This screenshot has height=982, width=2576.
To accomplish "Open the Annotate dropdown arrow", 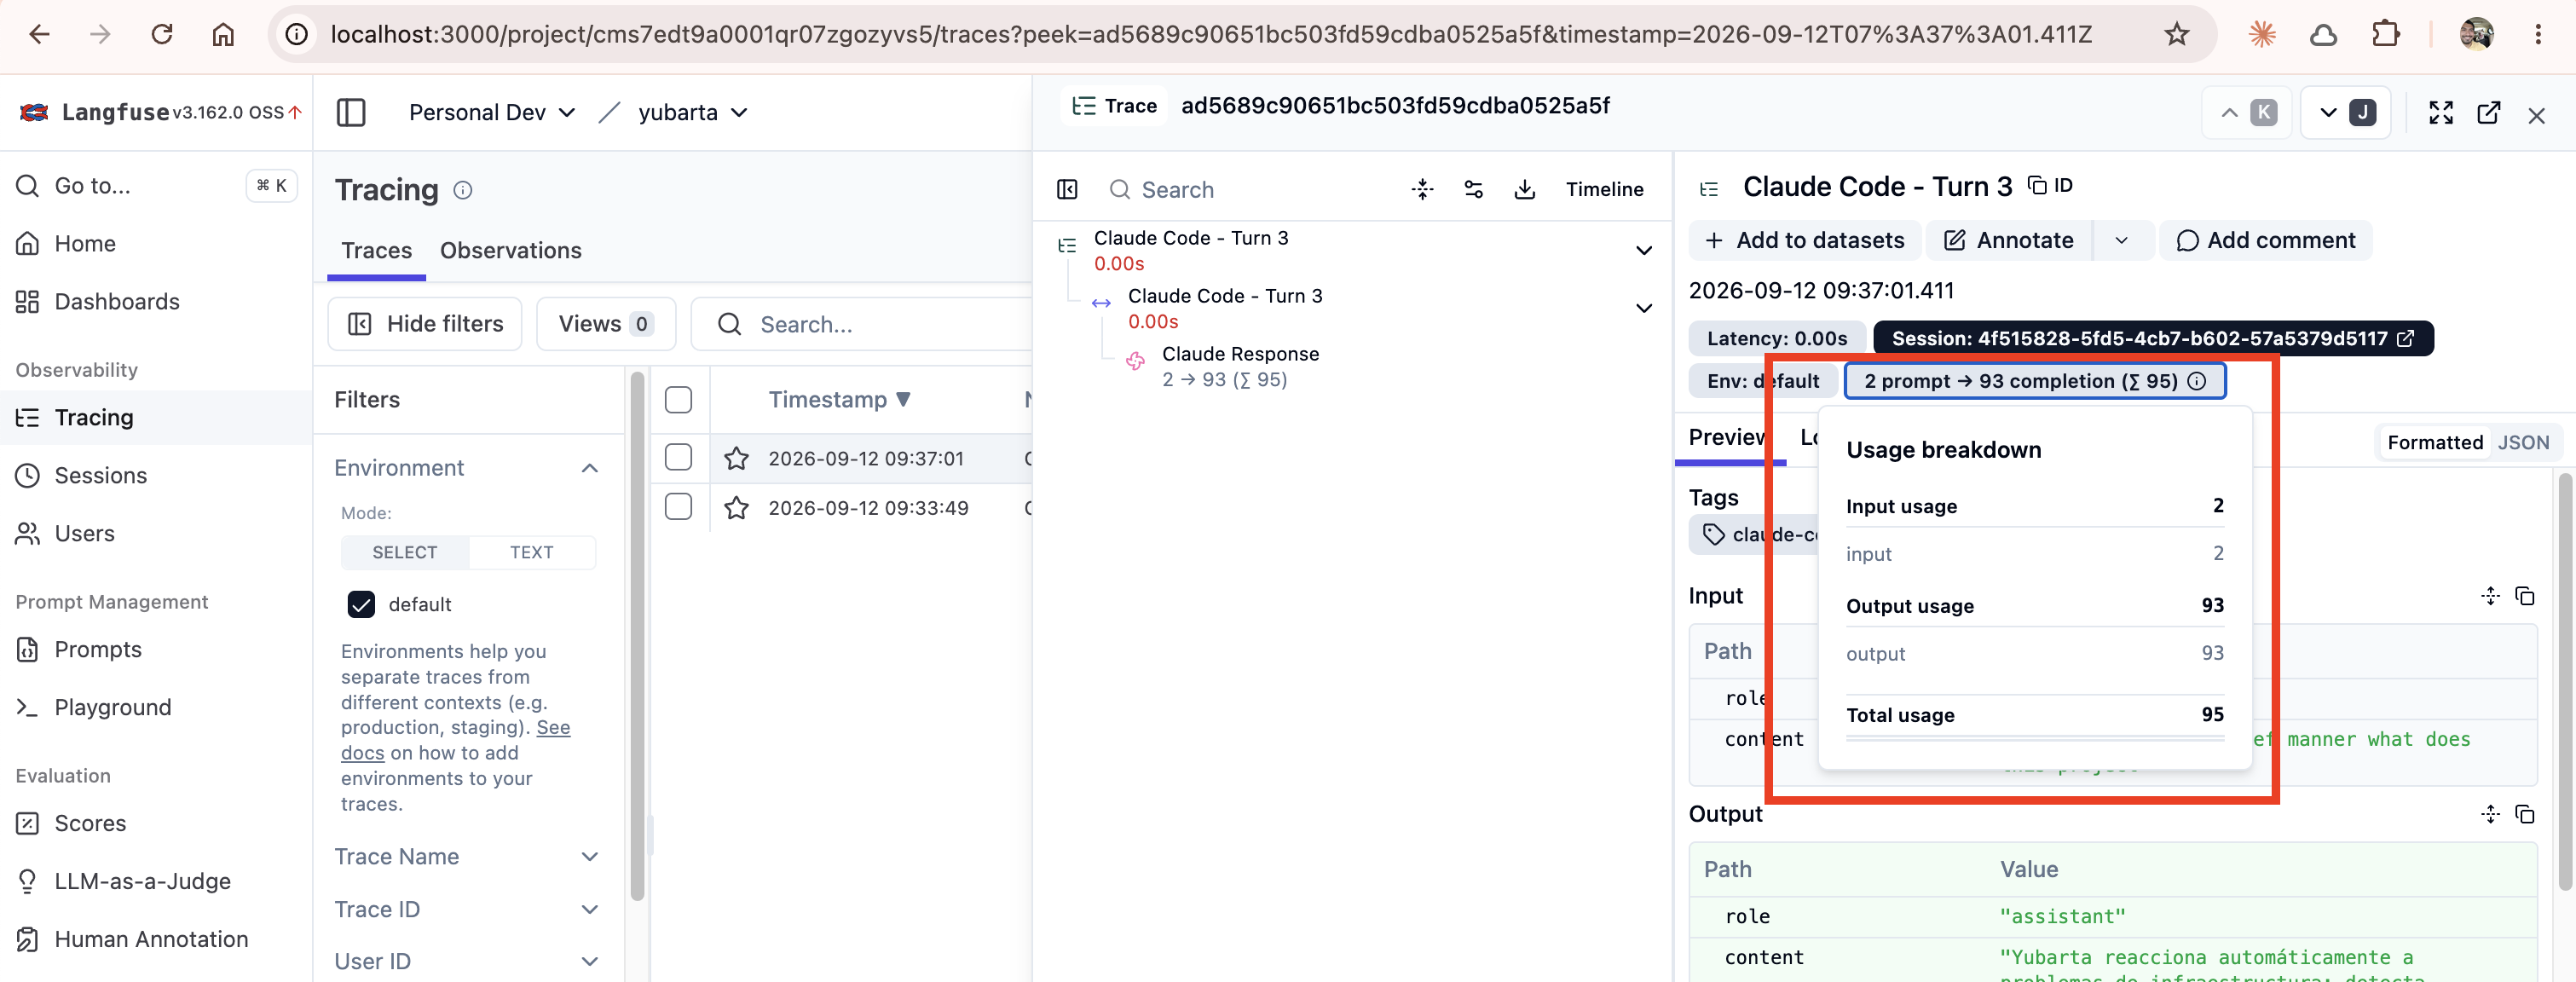I will [x=2122, y=241].
